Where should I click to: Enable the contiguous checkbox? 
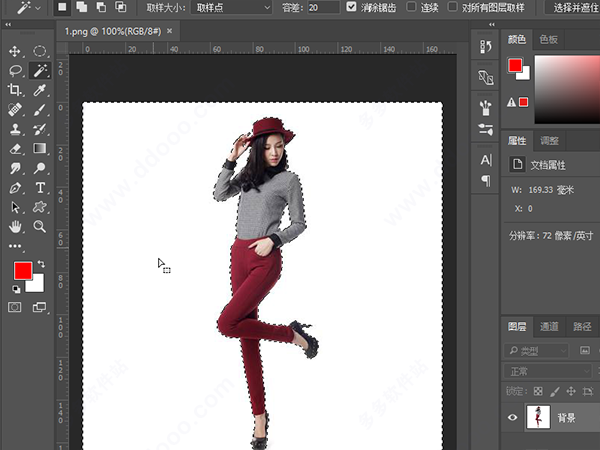point(411,7)
